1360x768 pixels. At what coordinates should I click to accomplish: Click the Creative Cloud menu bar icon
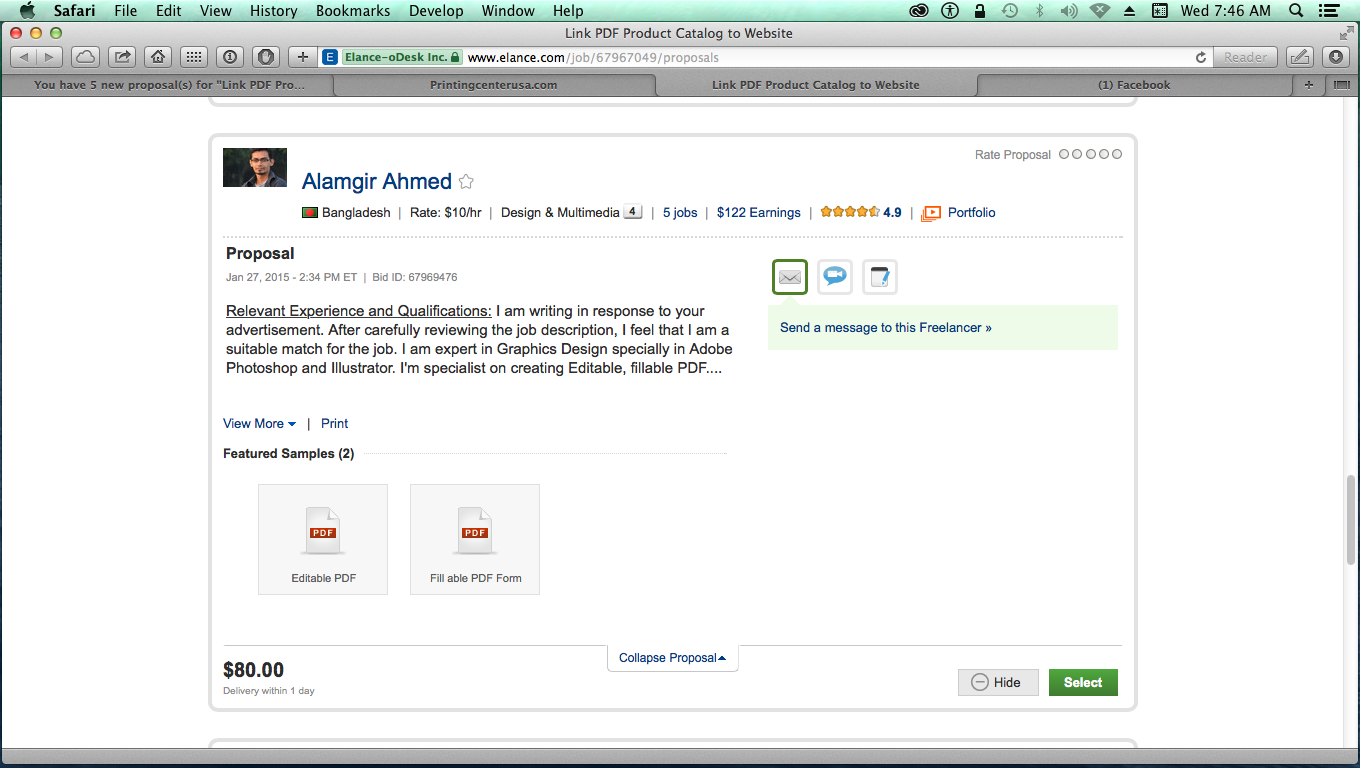(x=919, y=11)
